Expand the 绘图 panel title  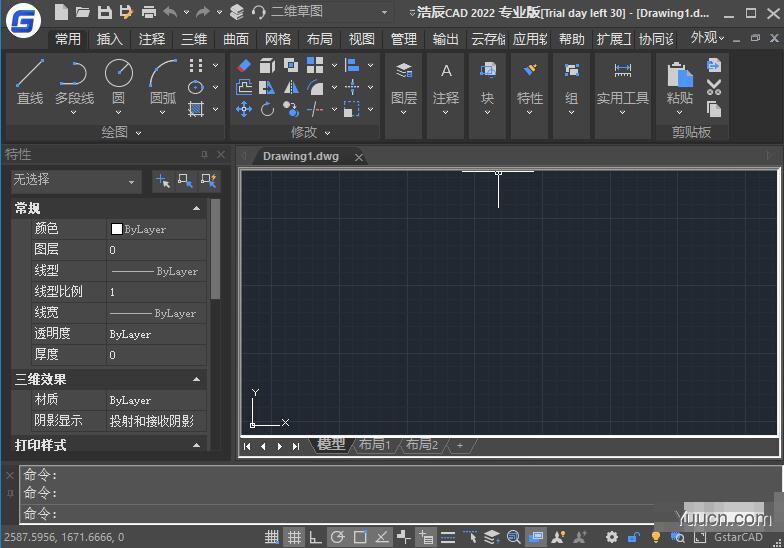[x=121, y=132]
